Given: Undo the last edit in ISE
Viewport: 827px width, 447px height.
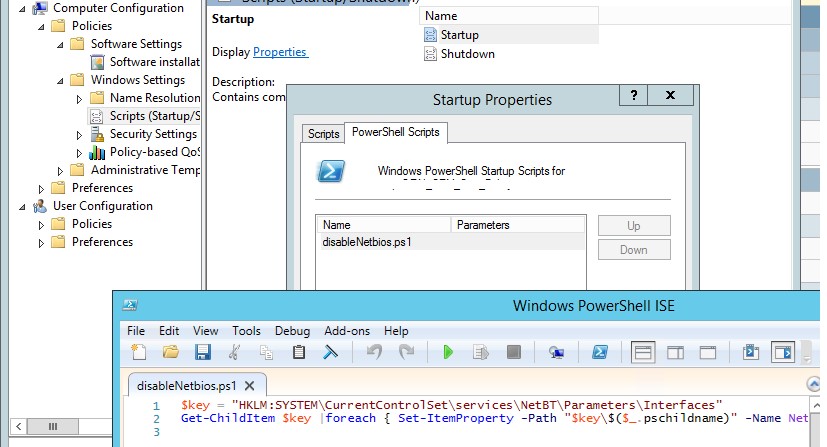Looking at the screenshot, I should click(x=374, y=352).
